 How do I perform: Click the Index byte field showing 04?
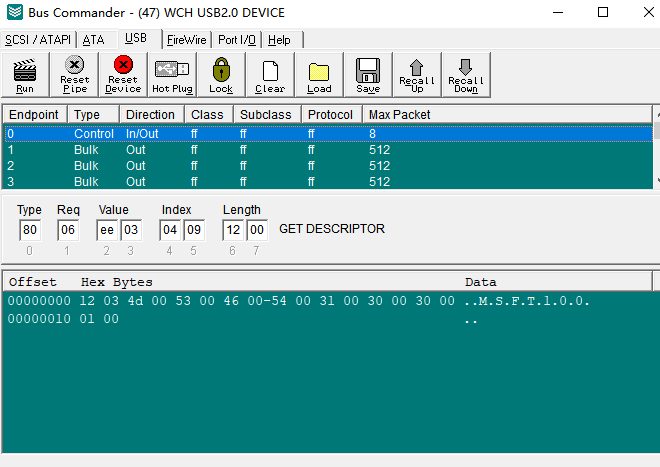pos(170,230)
